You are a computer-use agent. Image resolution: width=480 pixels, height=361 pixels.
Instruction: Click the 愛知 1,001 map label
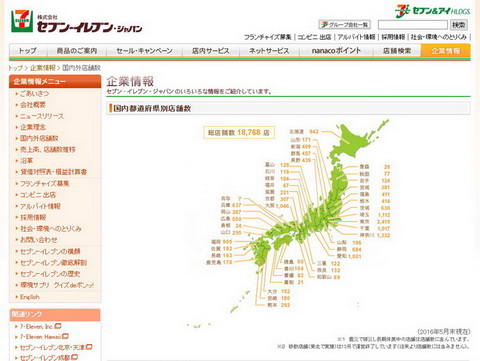(349, 256)
